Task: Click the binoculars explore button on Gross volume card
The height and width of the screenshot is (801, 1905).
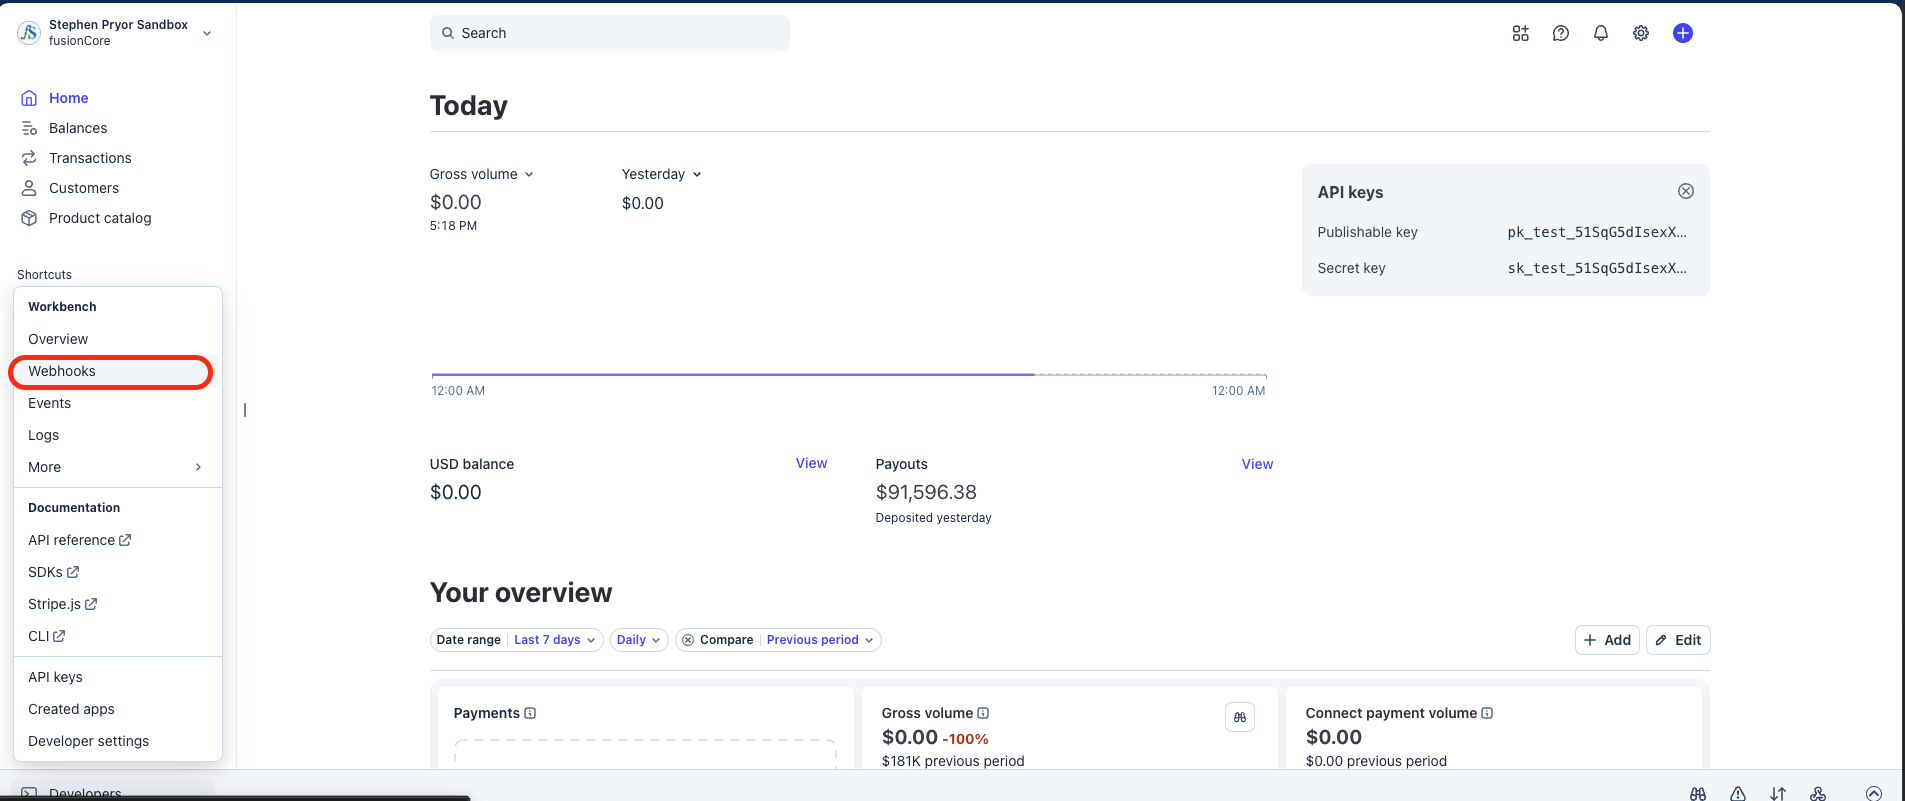Action: (1239, 717)
